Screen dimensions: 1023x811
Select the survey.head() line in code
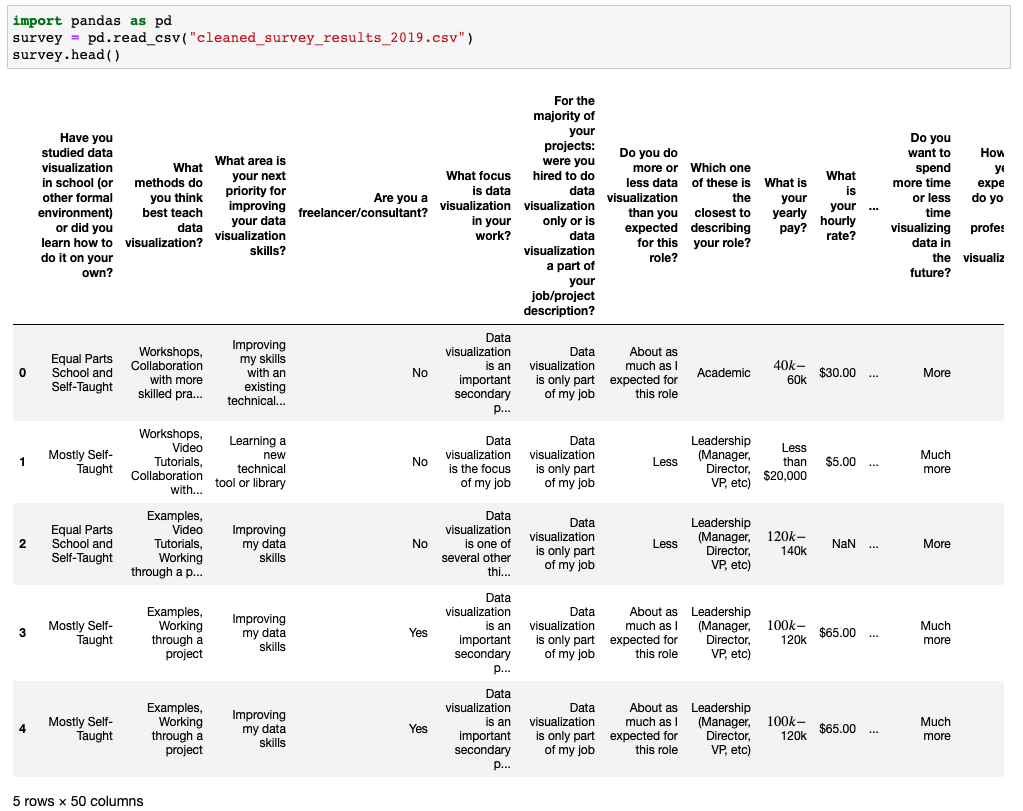(x=57, y=54)
